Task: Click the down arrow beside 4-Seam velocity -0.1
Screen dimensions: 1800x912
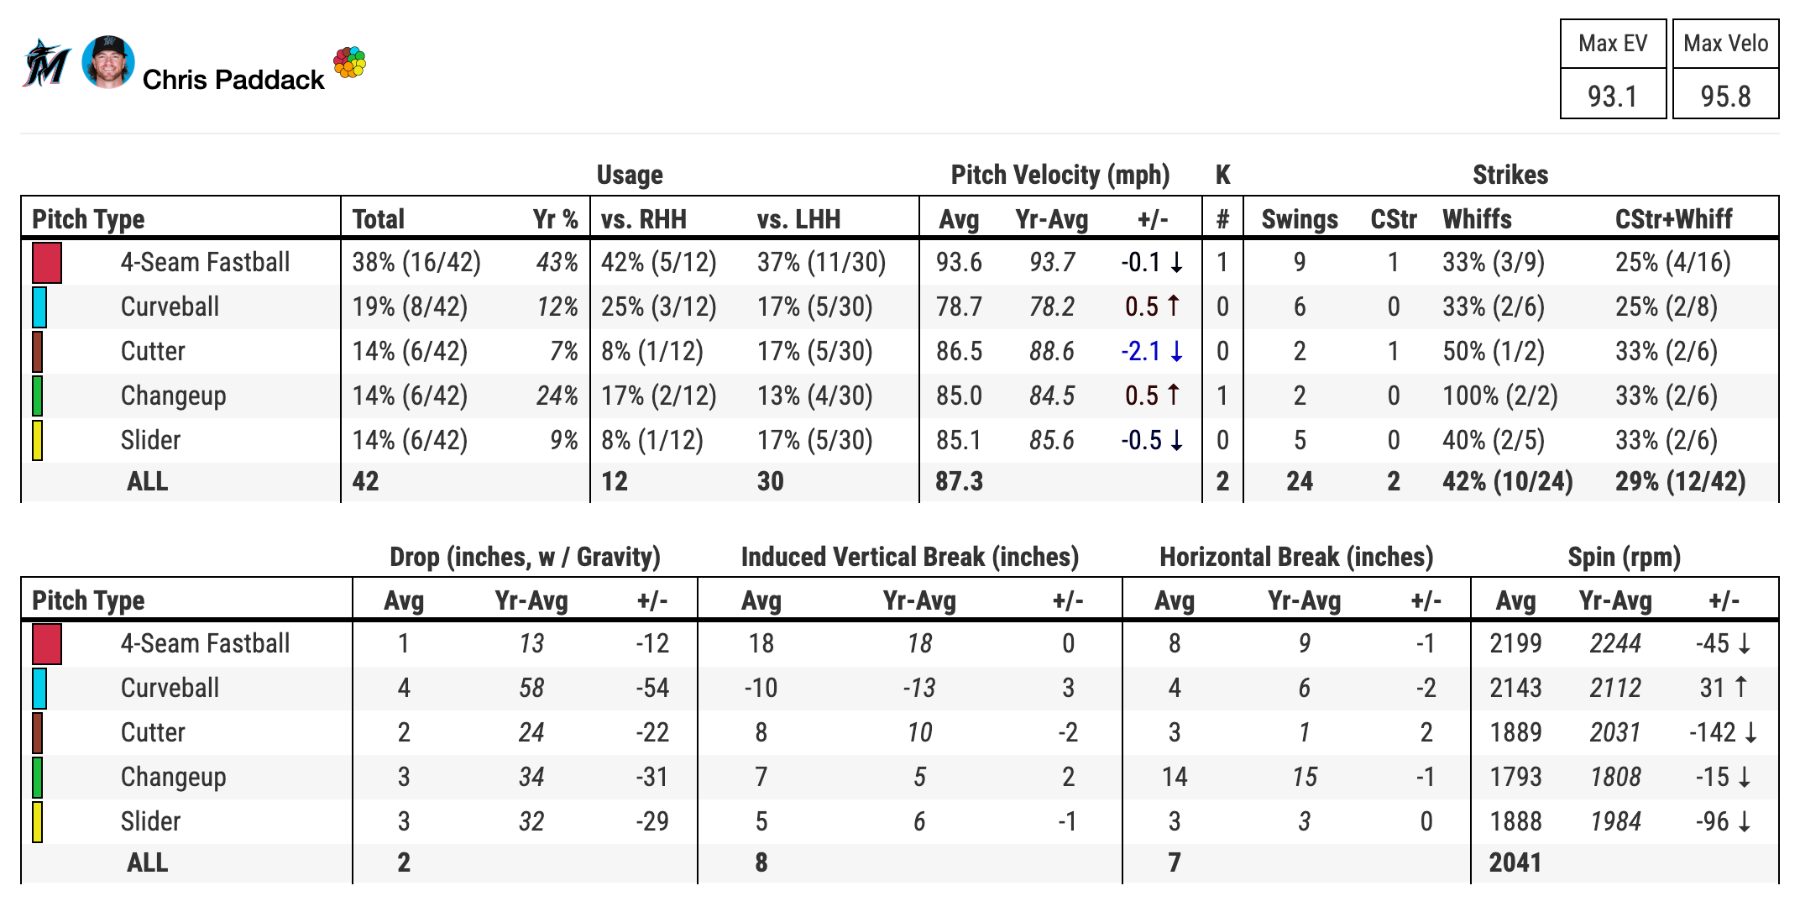Action: click(x=1177, y=262)
